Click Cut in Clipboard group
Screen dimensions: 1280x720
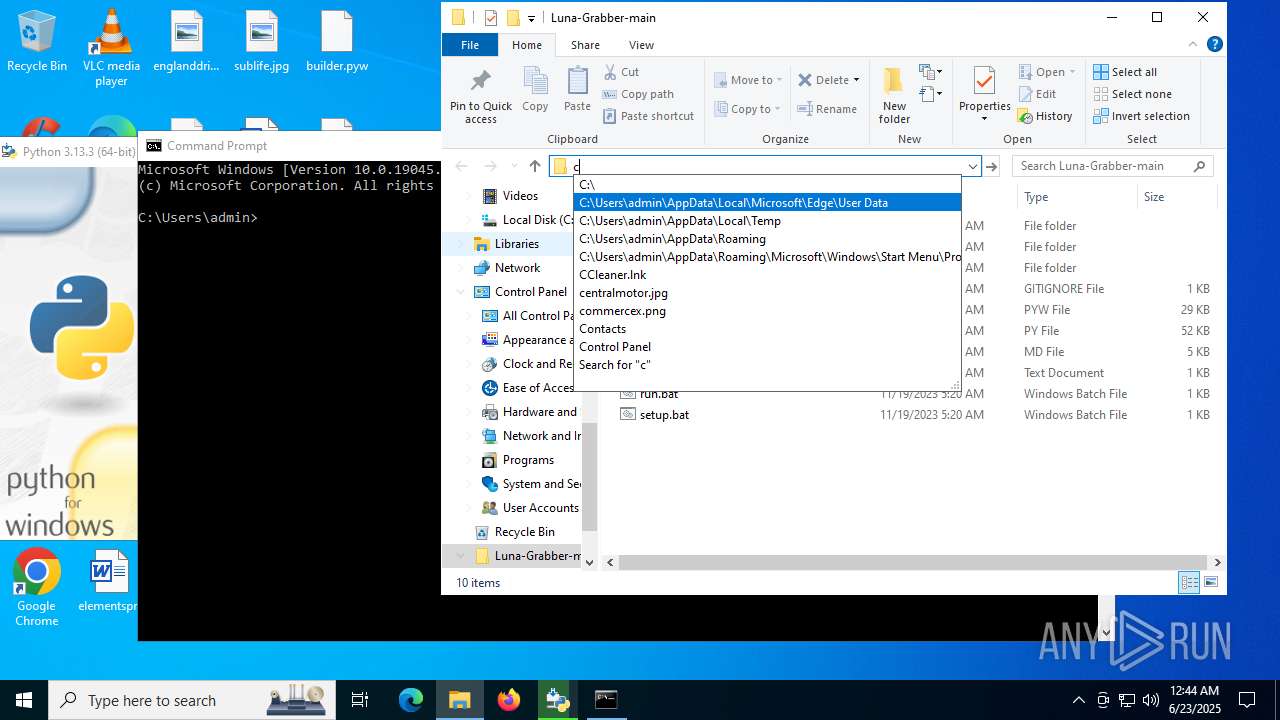point(621,72)
